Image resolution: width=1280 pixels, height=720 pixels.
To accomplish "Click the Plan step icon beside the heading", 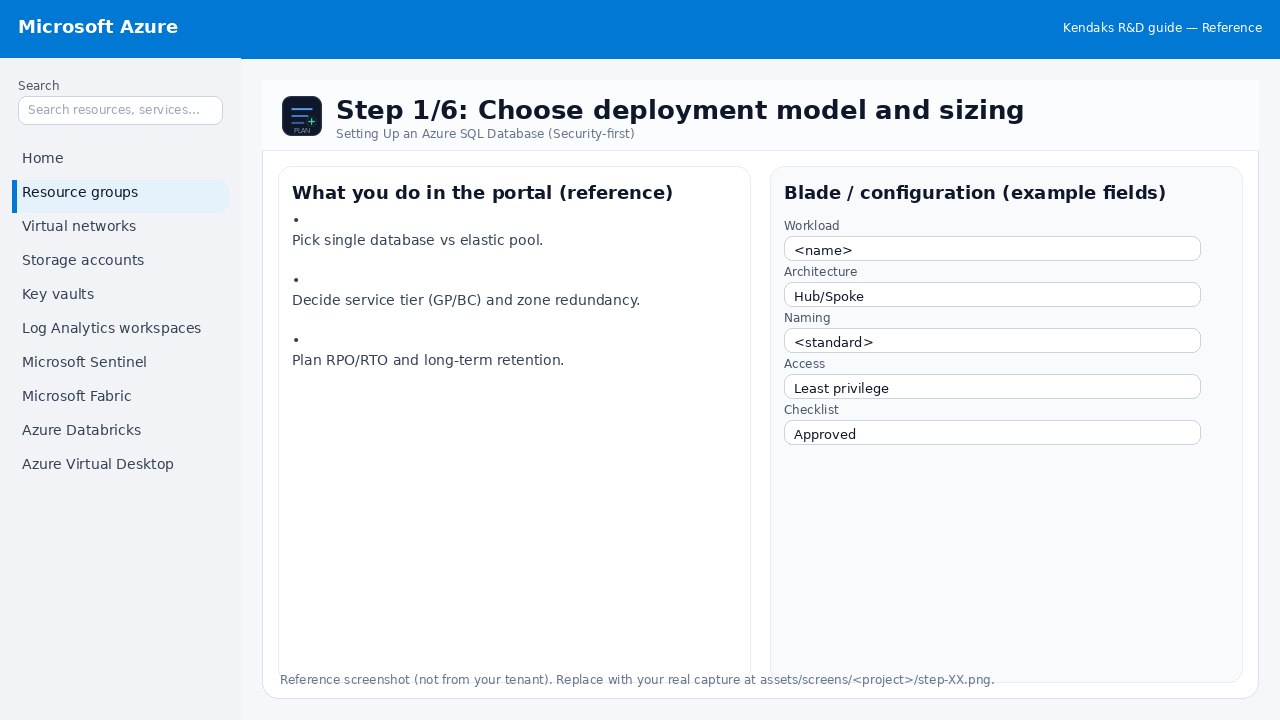I will click(x=302, y=116).
